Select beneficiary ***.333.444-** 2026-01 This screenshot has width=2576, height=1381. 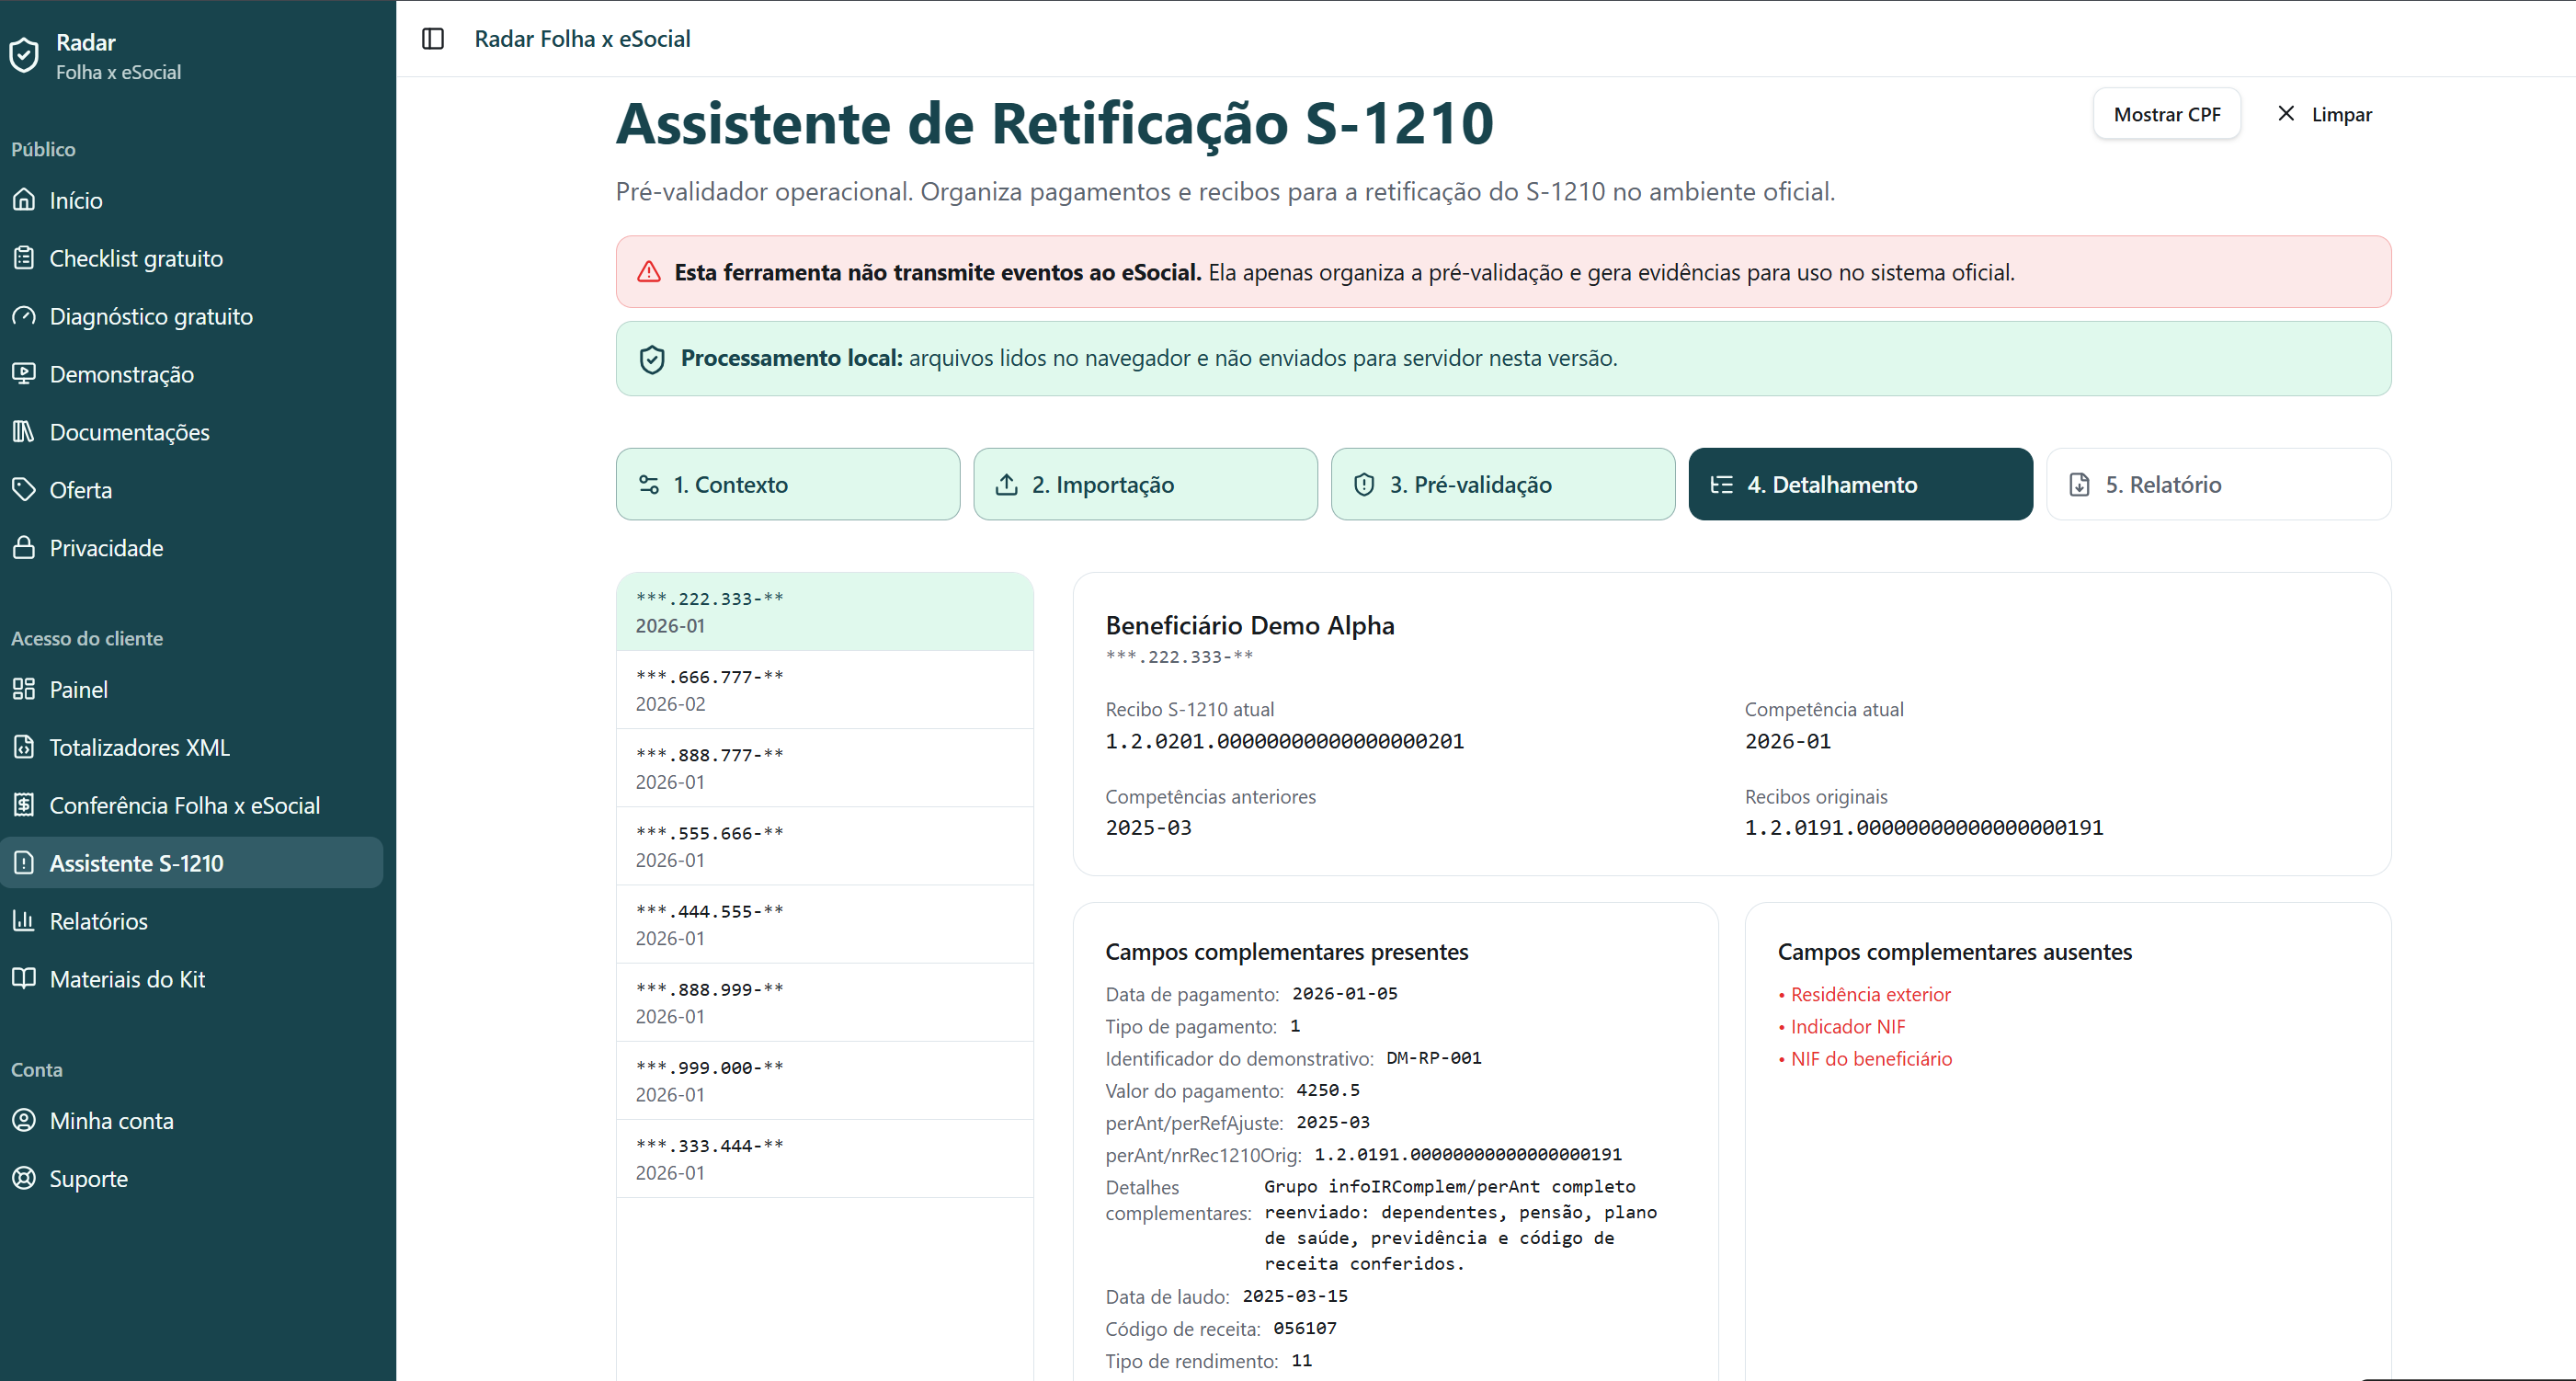[x=825, y=1158]
